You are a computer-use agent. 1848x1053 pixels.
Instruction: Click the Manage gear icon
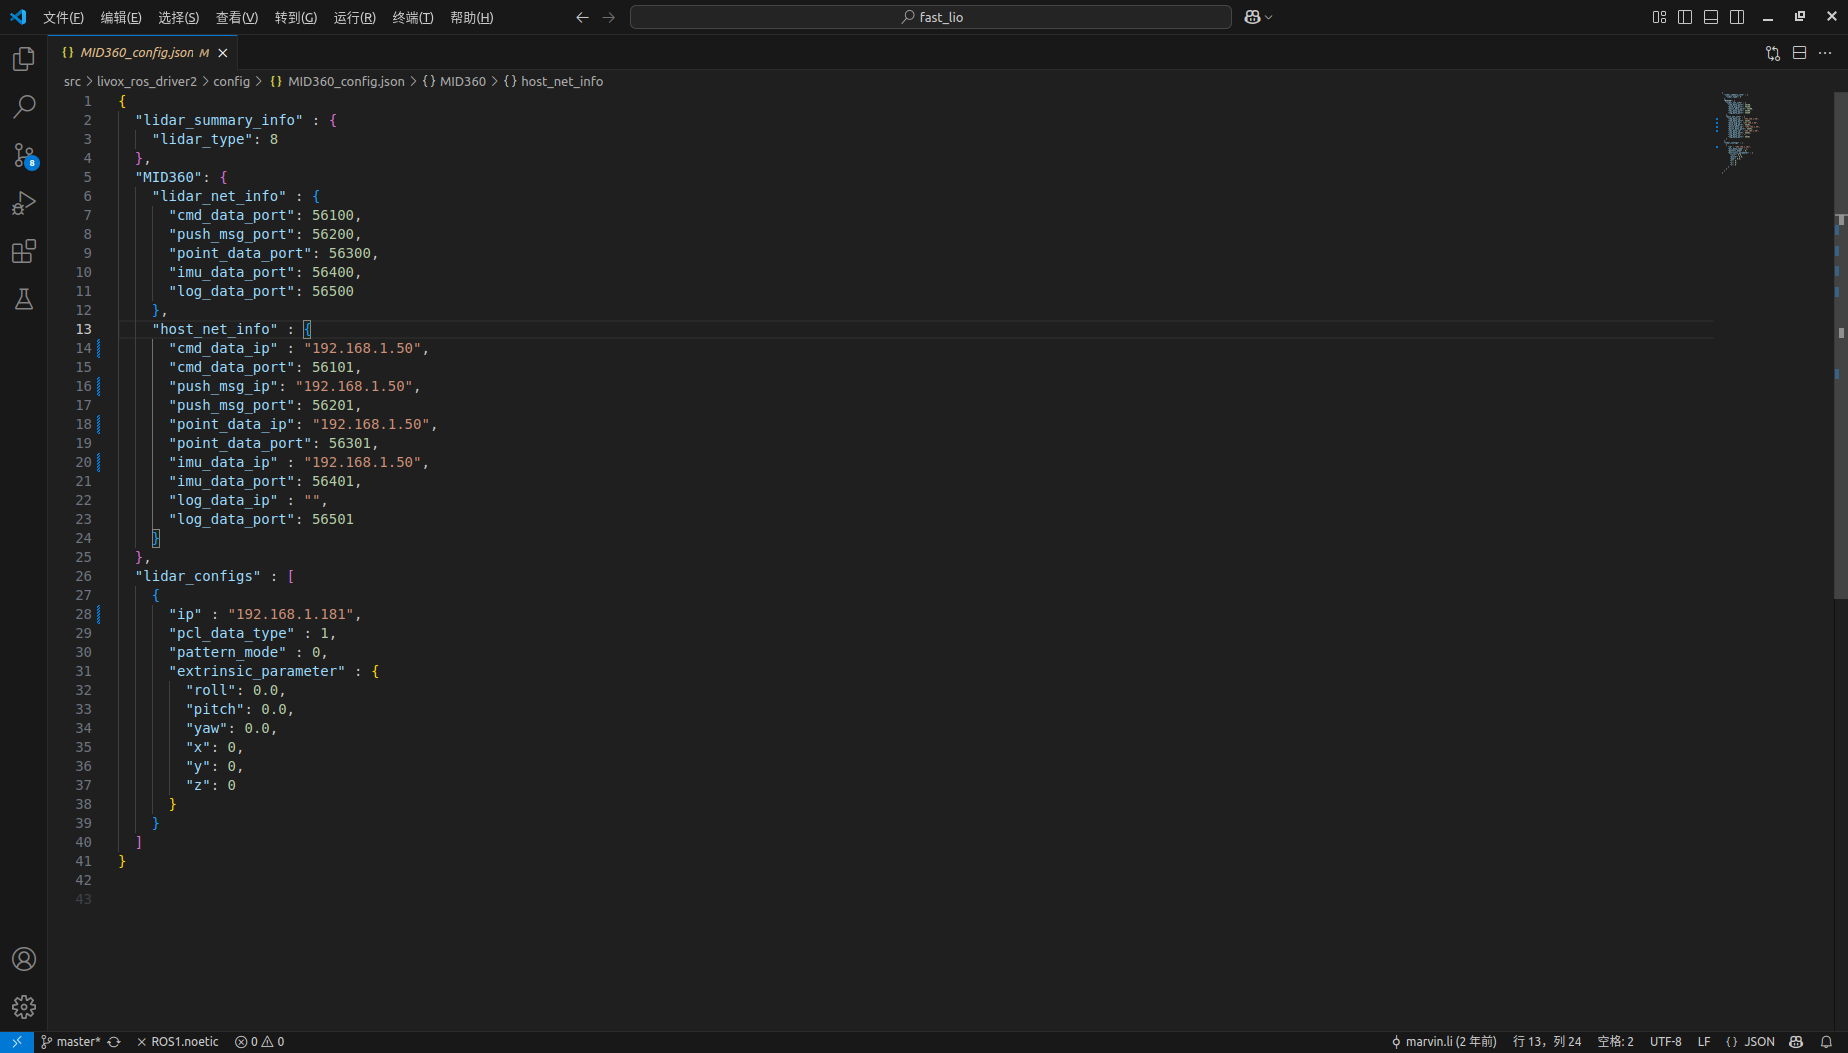24,1007
